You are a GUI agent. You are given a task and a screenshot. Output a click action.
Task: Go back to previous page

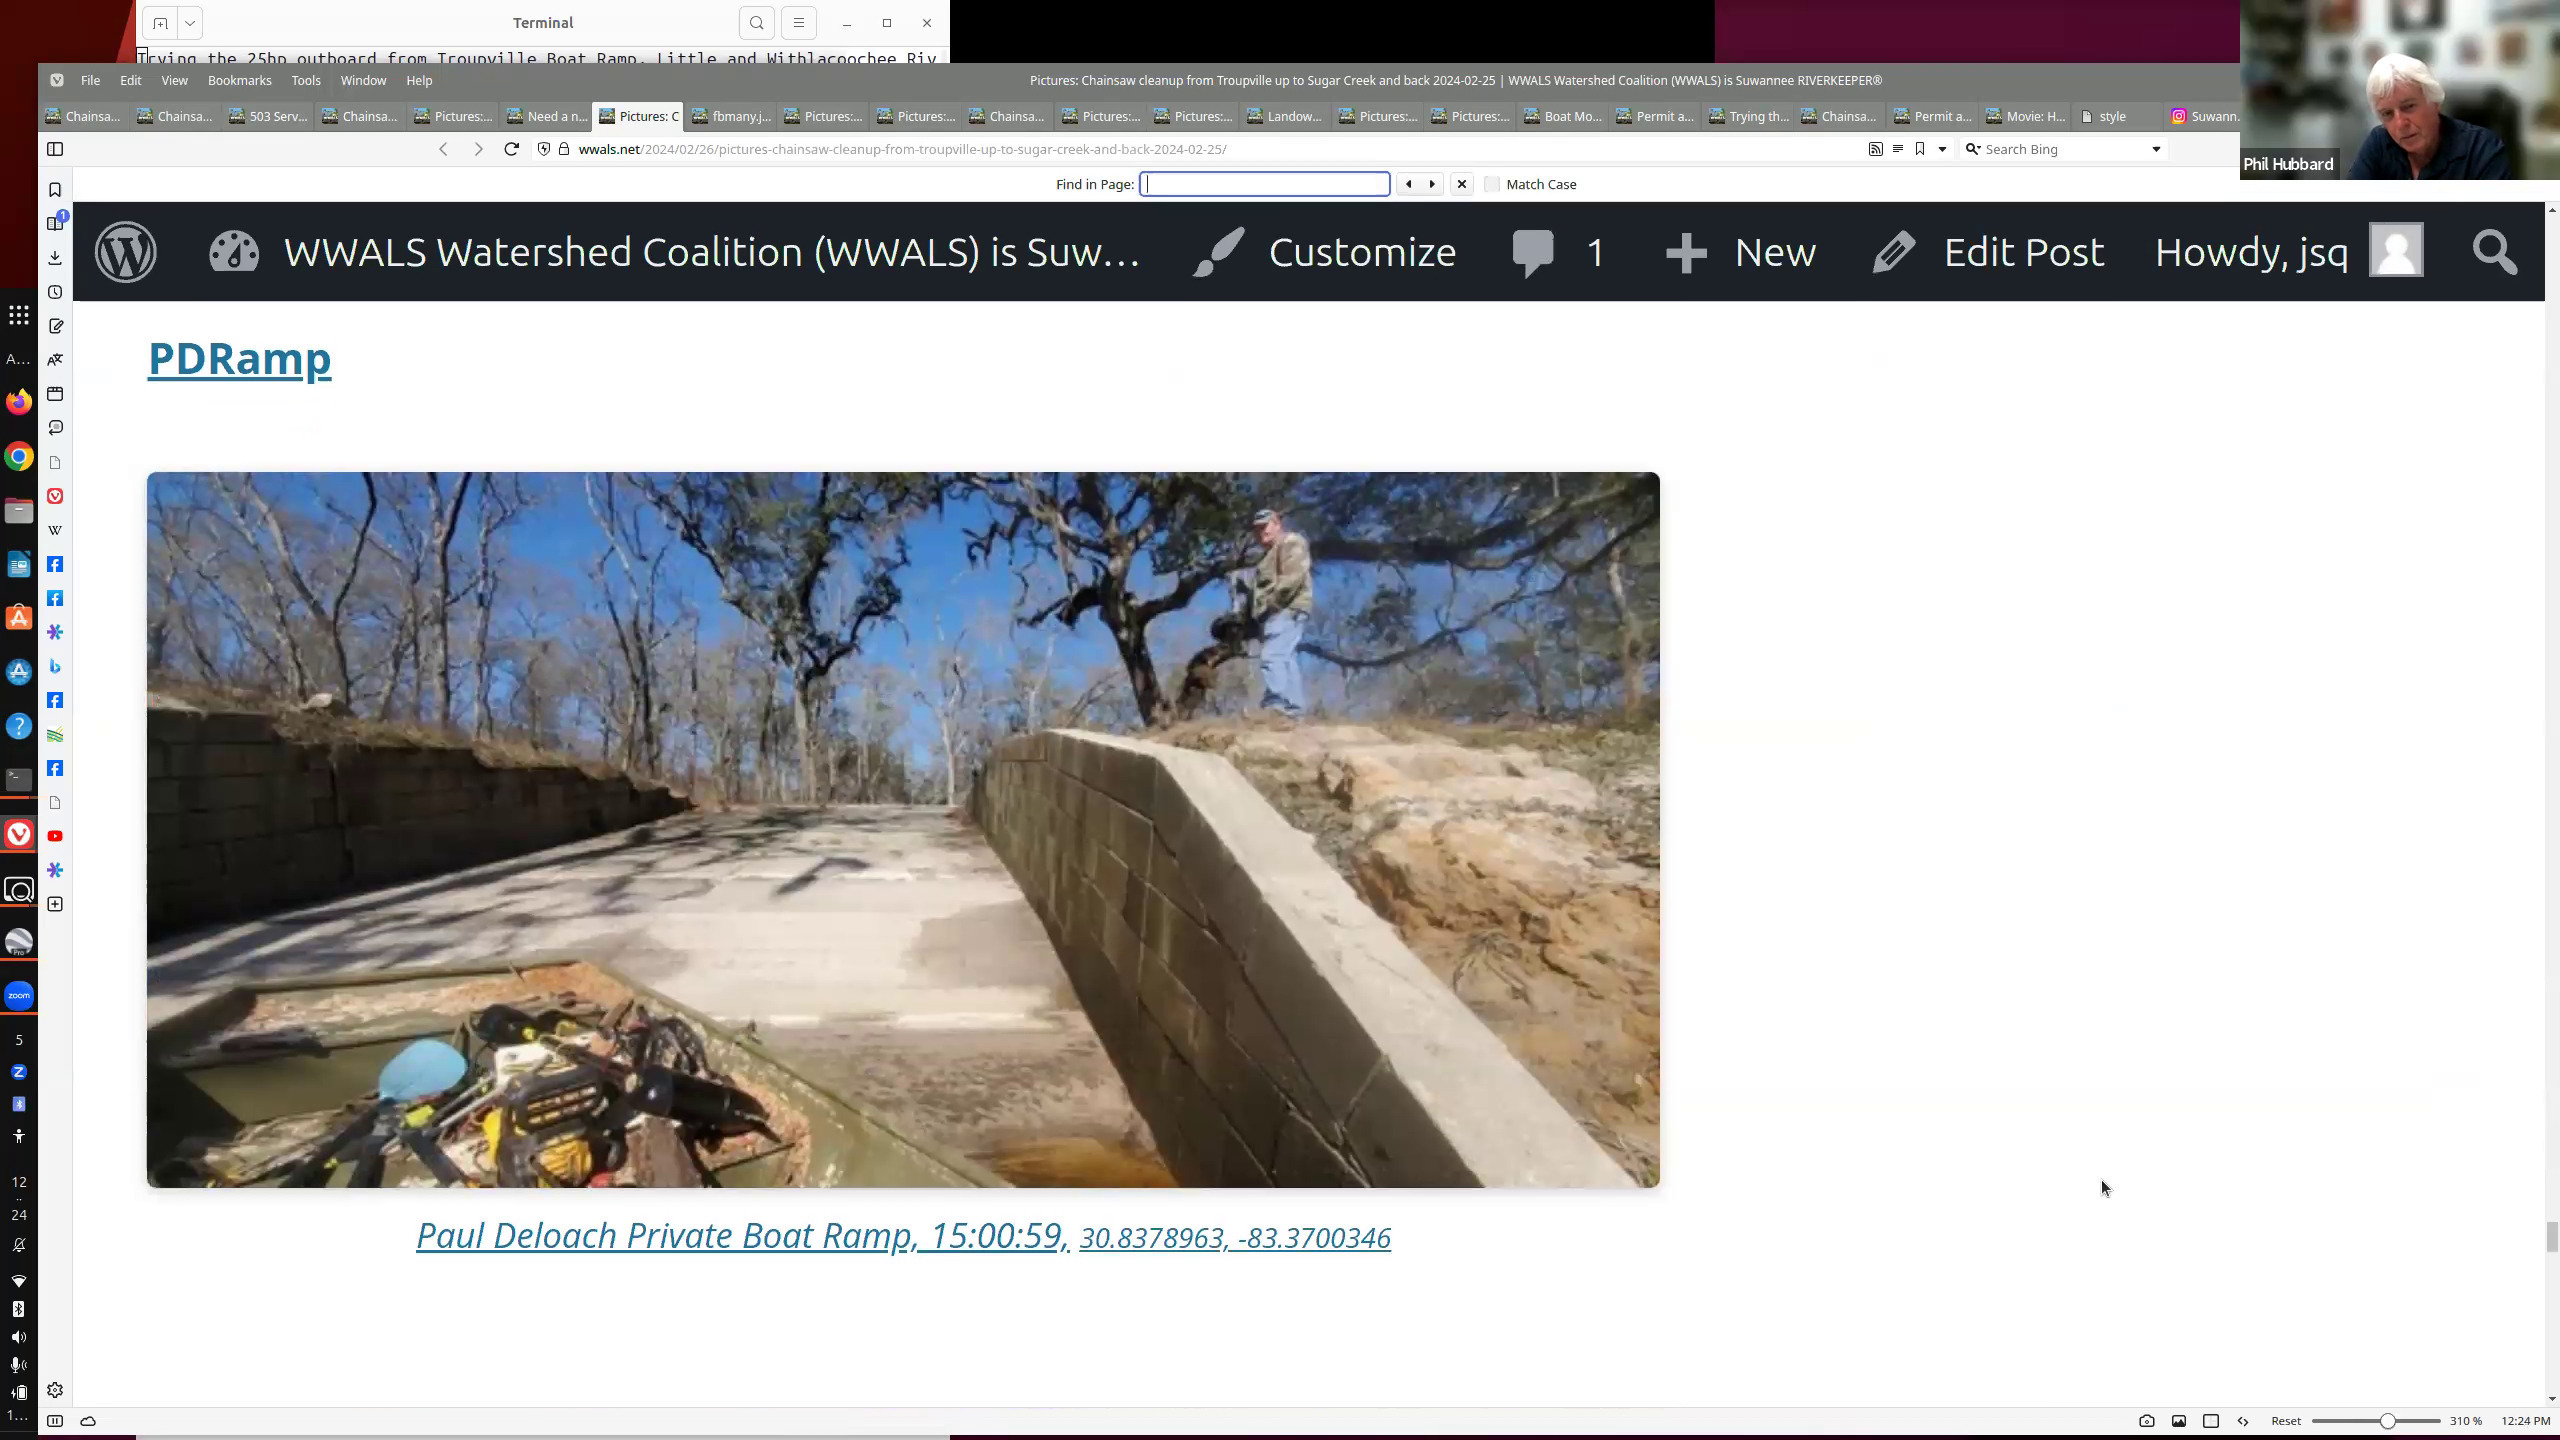(x=443, y=149)
